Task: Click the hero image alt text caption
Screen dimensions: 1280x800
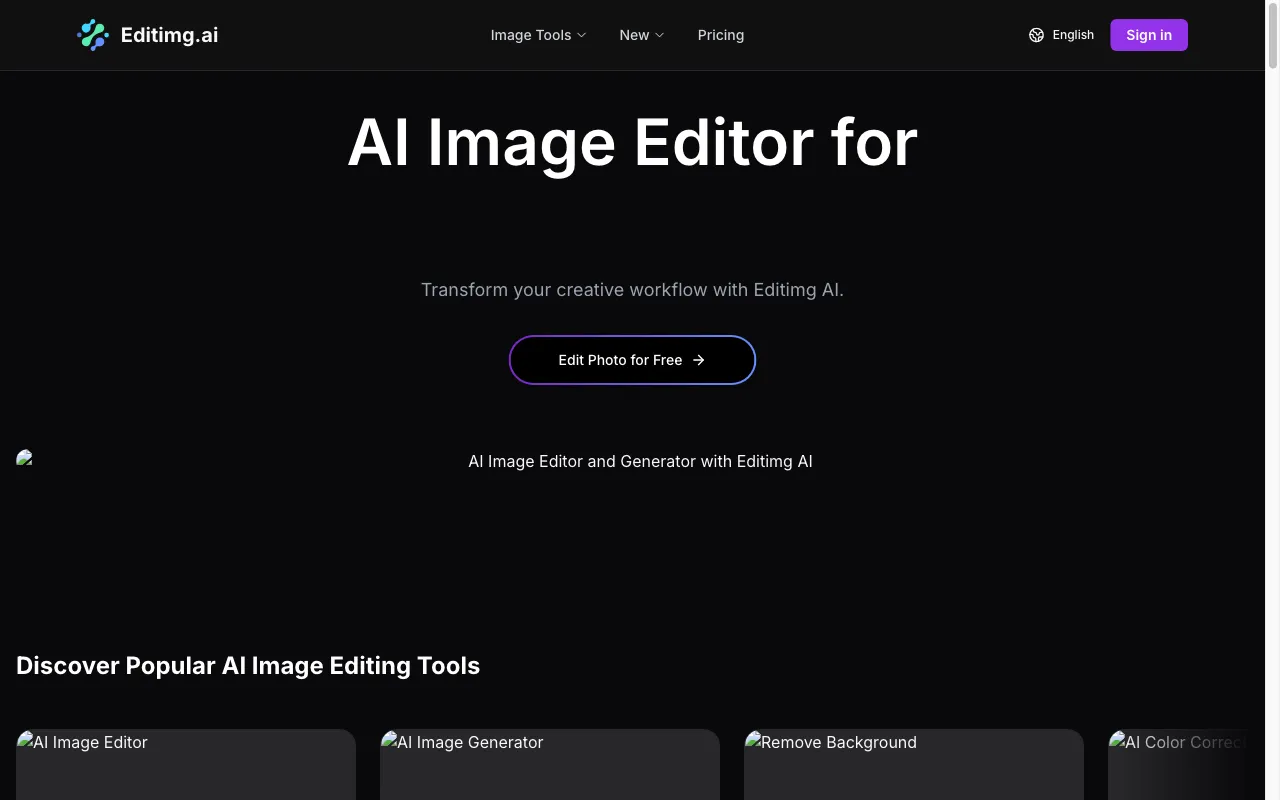Action: [x=640, y=461]
